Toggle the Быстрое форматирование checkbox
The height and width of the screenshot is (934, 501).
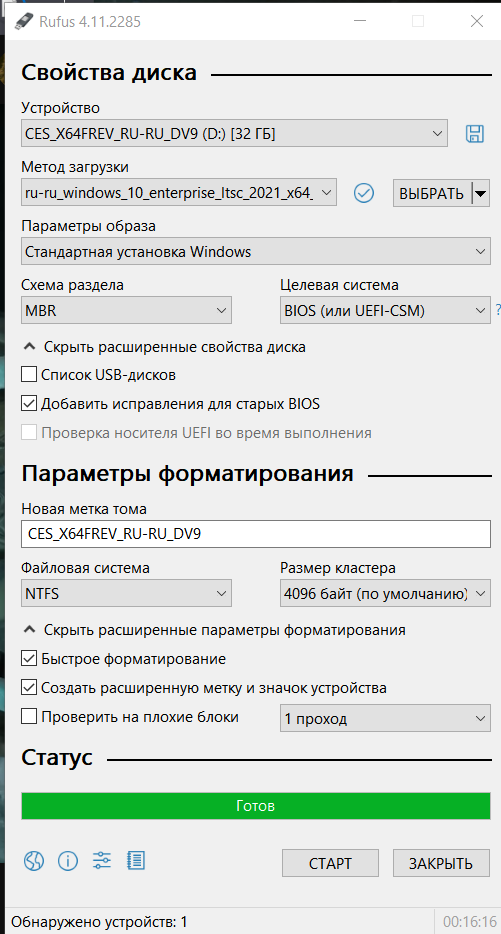click(29, 659)
